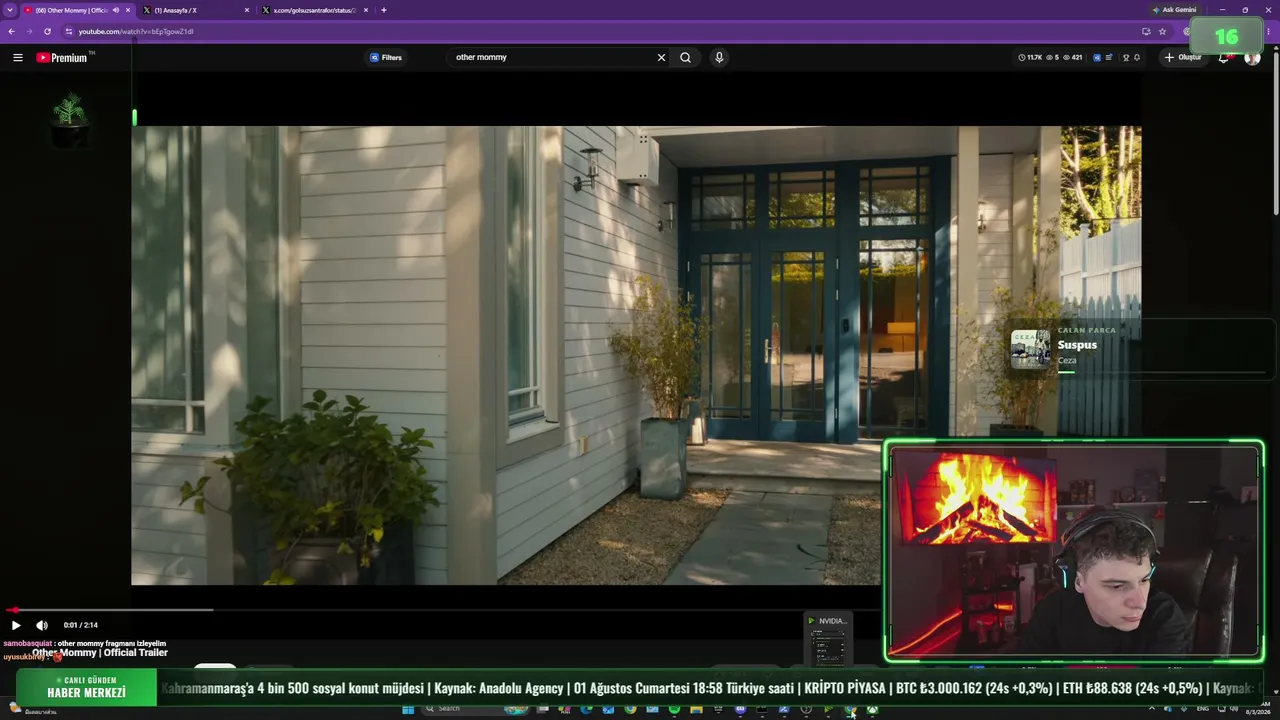Open the account avatar menu
Viewport: 1280px width, 720px height.
tap(1252, 58)
